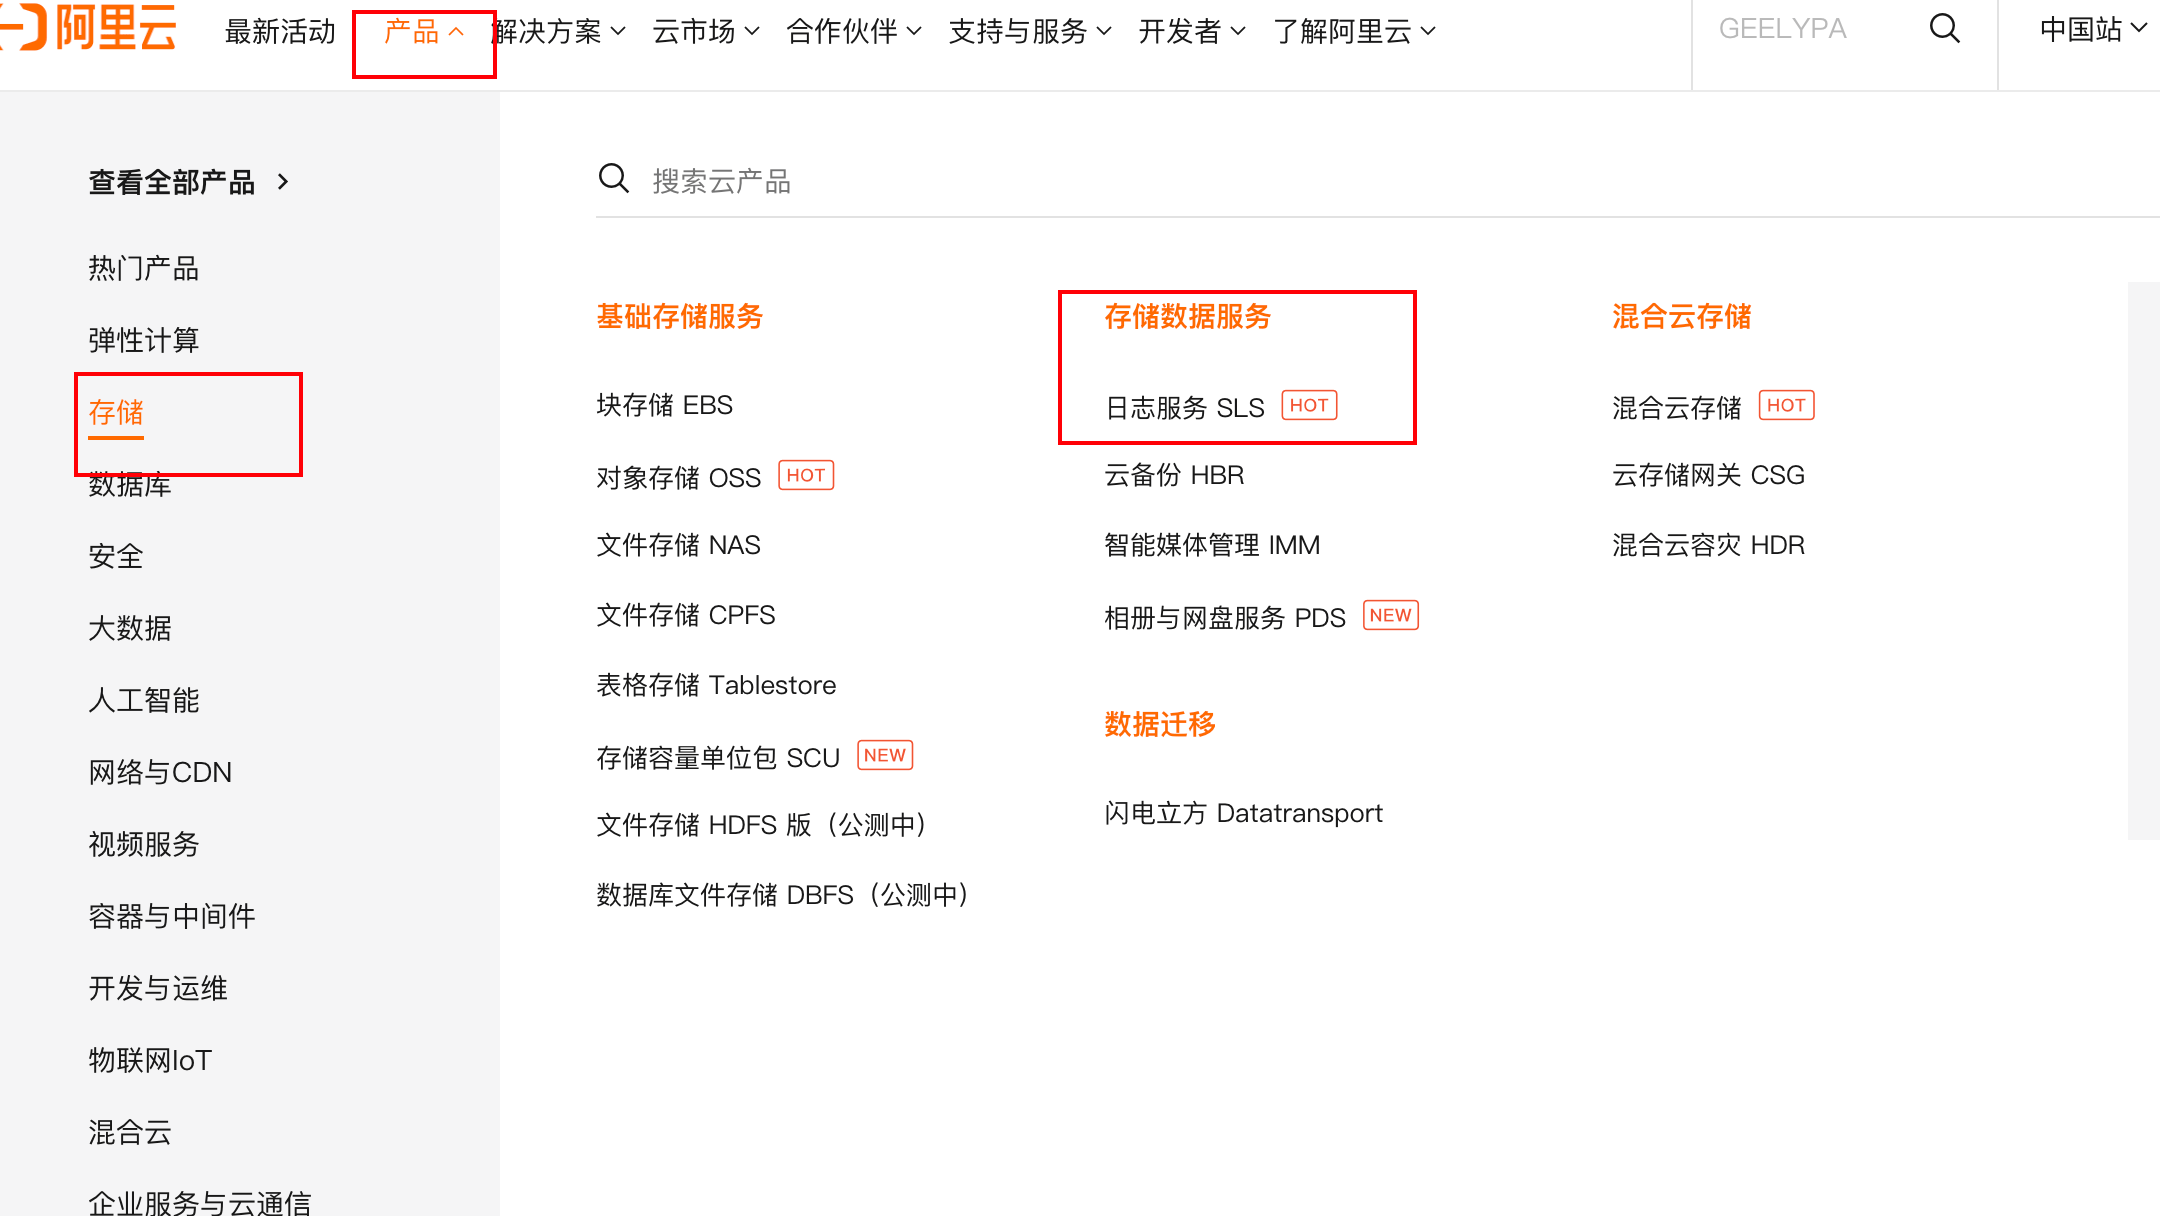This screenshot has height=1216, width=2160.
Task: Click the 存储数据服务 section heading
Action: (x=1188, y=317)
